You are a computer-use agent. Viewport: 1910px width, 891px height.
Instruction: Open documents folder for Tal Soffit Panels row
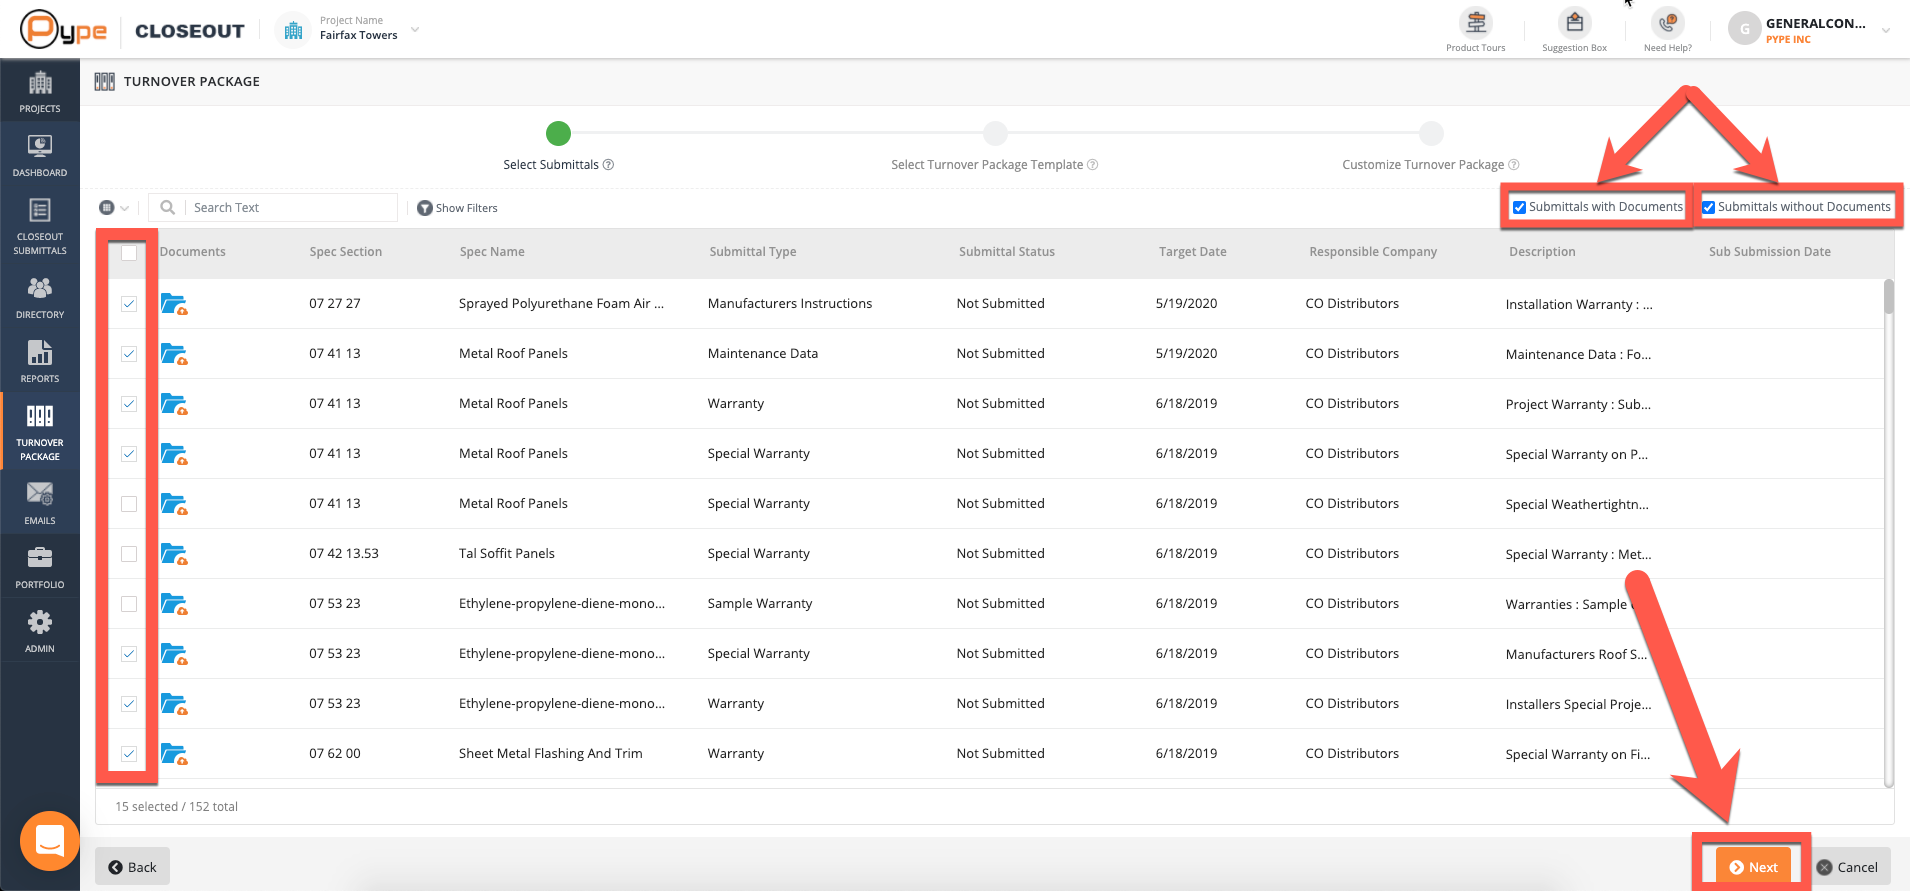[174, 554]
